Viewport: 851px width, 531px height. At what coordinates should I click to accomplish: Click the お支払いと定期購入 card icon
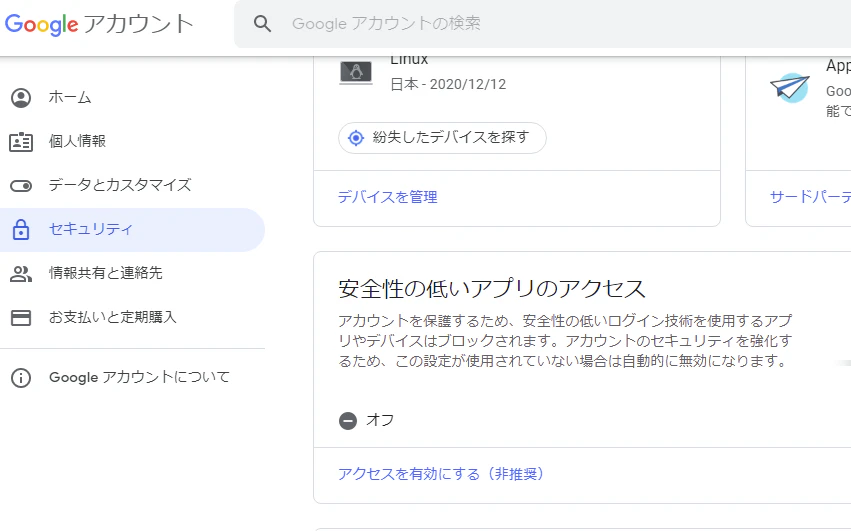click(x=21, y=318)
